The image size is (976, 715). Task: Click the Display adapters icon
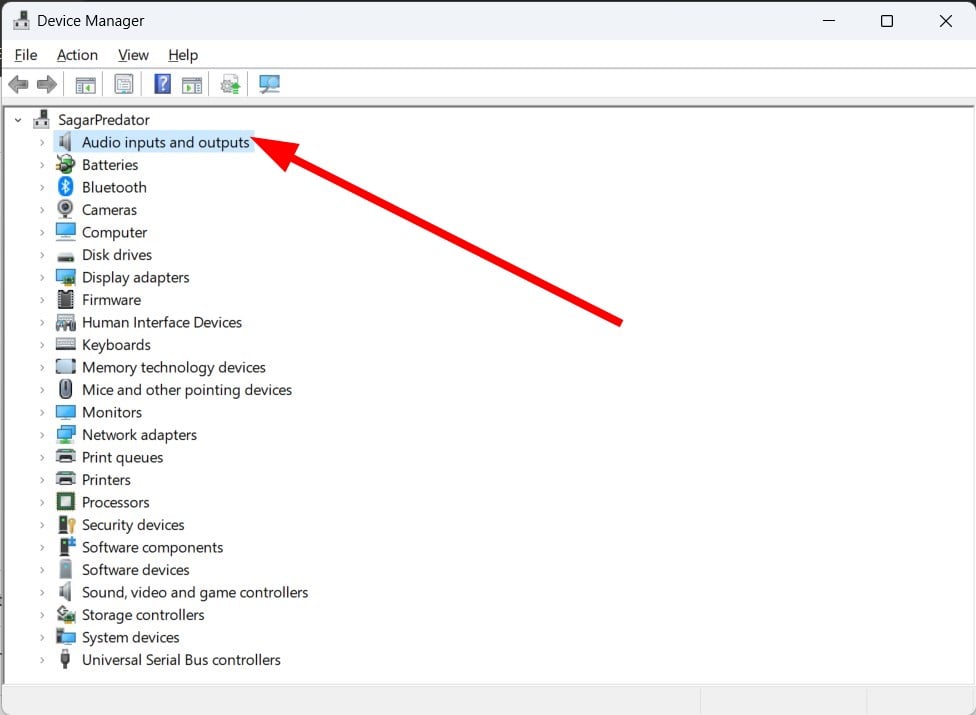coord(65,277)
